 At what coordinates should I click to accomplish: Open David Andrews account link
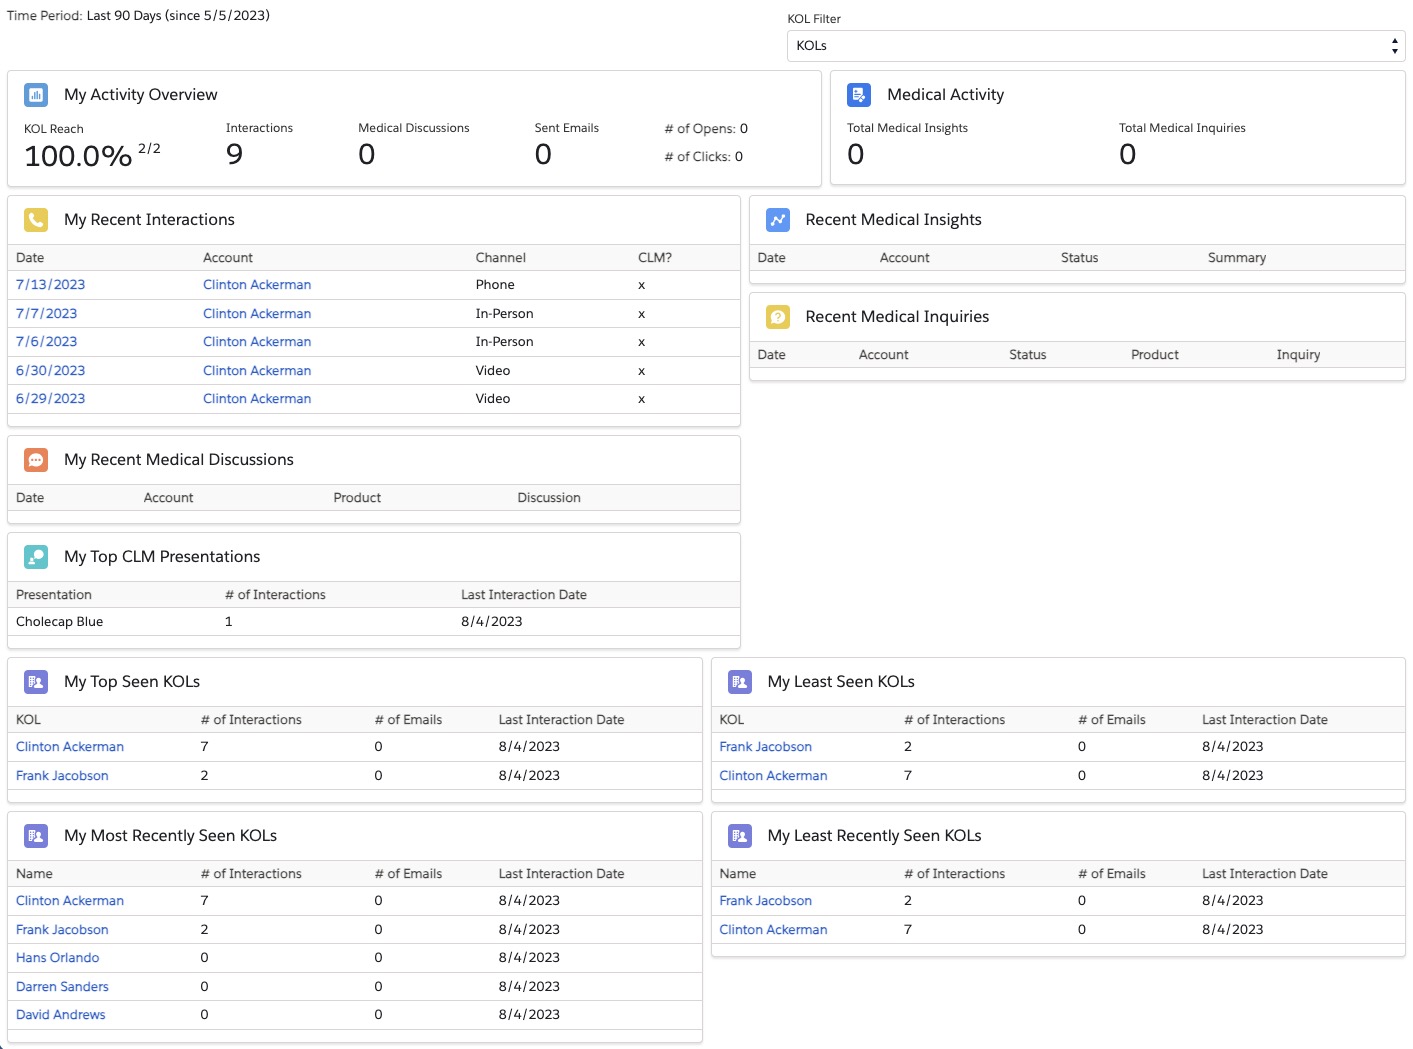click(60, 1015)
